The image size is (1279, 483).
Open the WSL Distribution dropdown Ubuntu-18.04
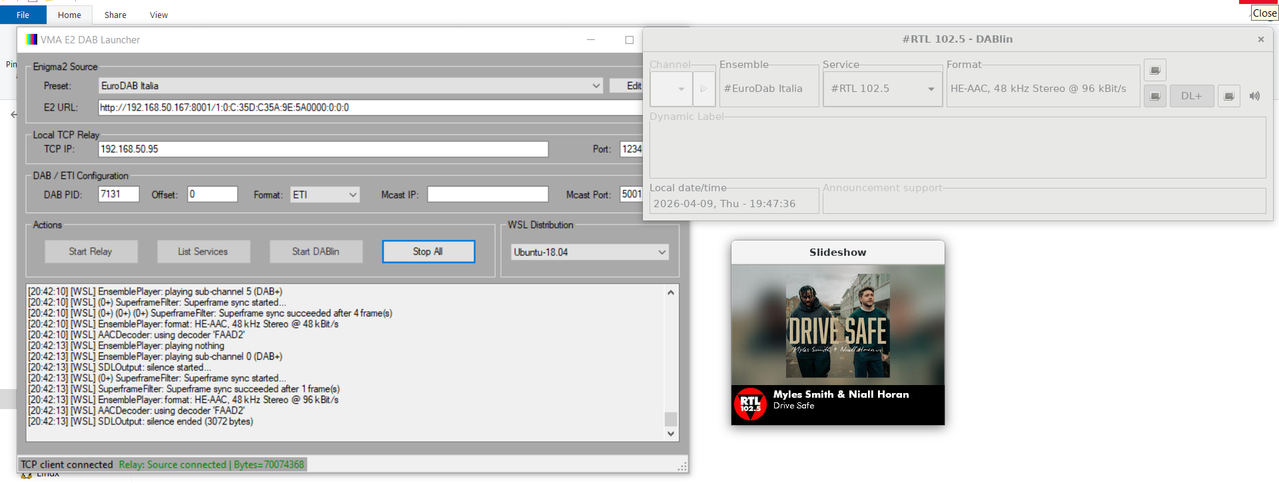(x=588, y=252)
